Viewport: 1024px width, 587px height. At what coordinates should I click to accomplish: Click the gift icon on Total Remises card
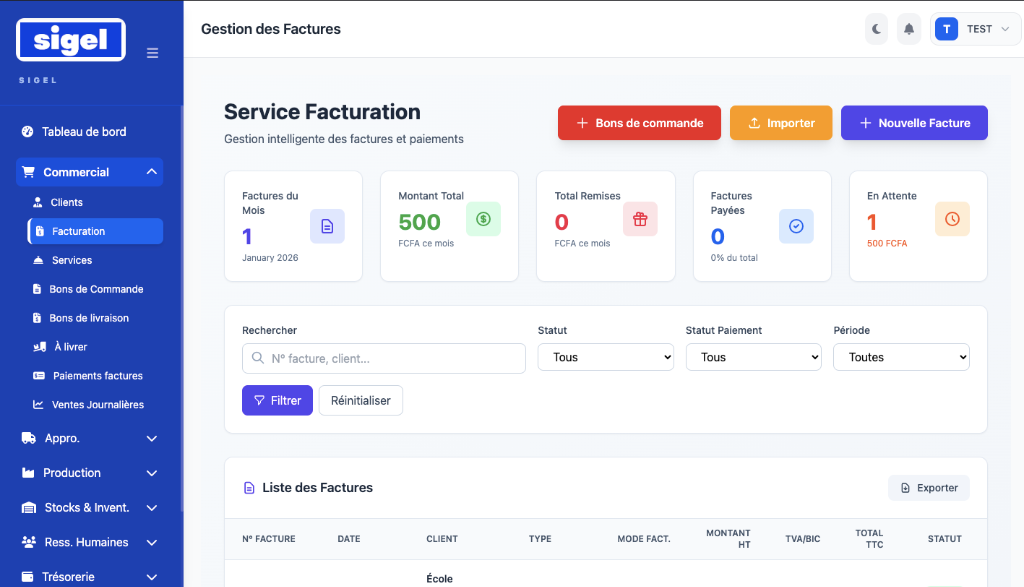640,219
